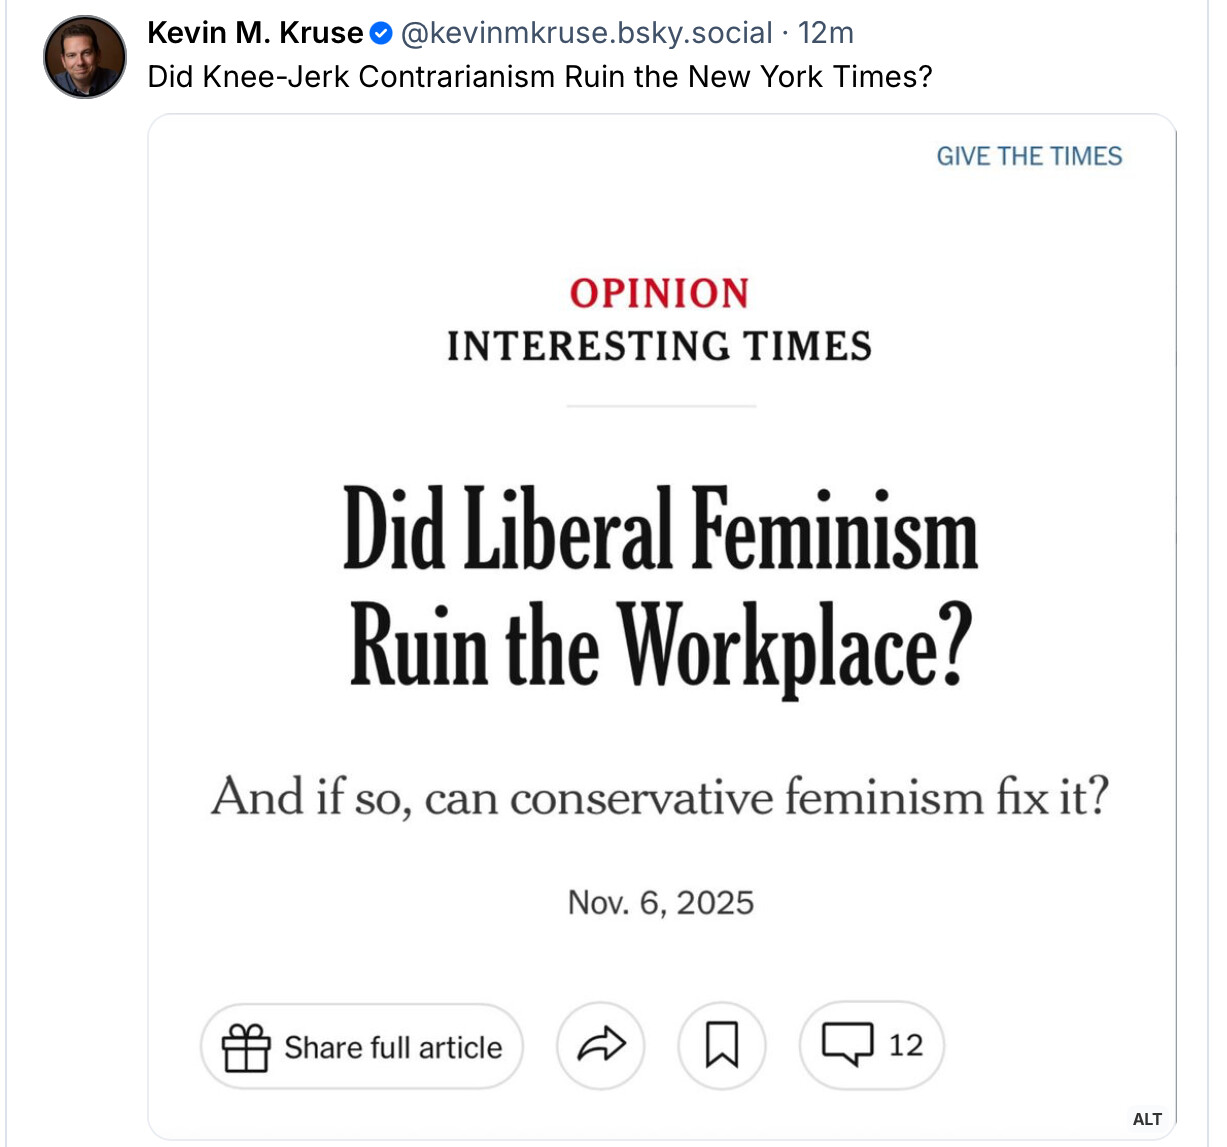Open comments via the speech bubble icon

(847, 1044)
